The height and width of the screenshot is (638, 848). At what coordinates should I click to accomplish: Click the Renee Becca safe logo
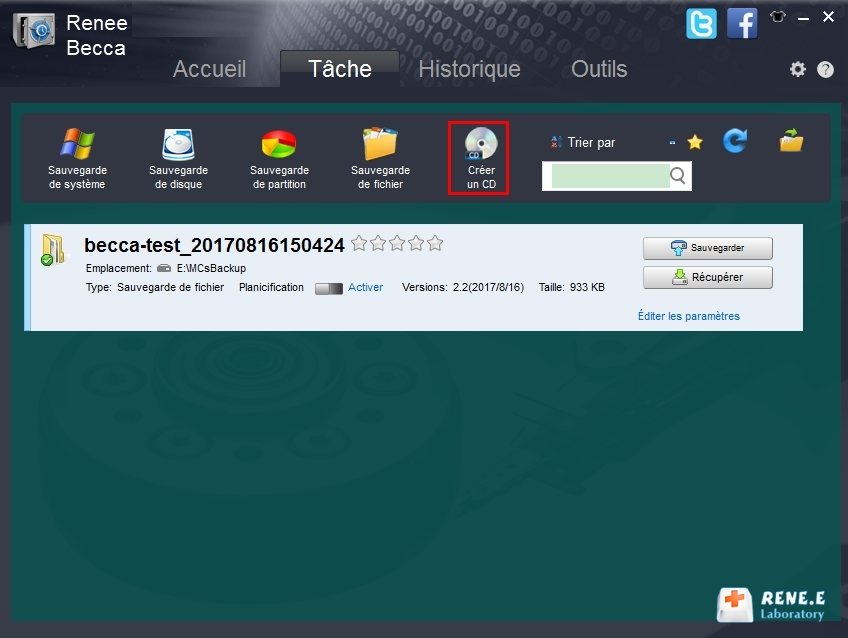tap(34, 30)
